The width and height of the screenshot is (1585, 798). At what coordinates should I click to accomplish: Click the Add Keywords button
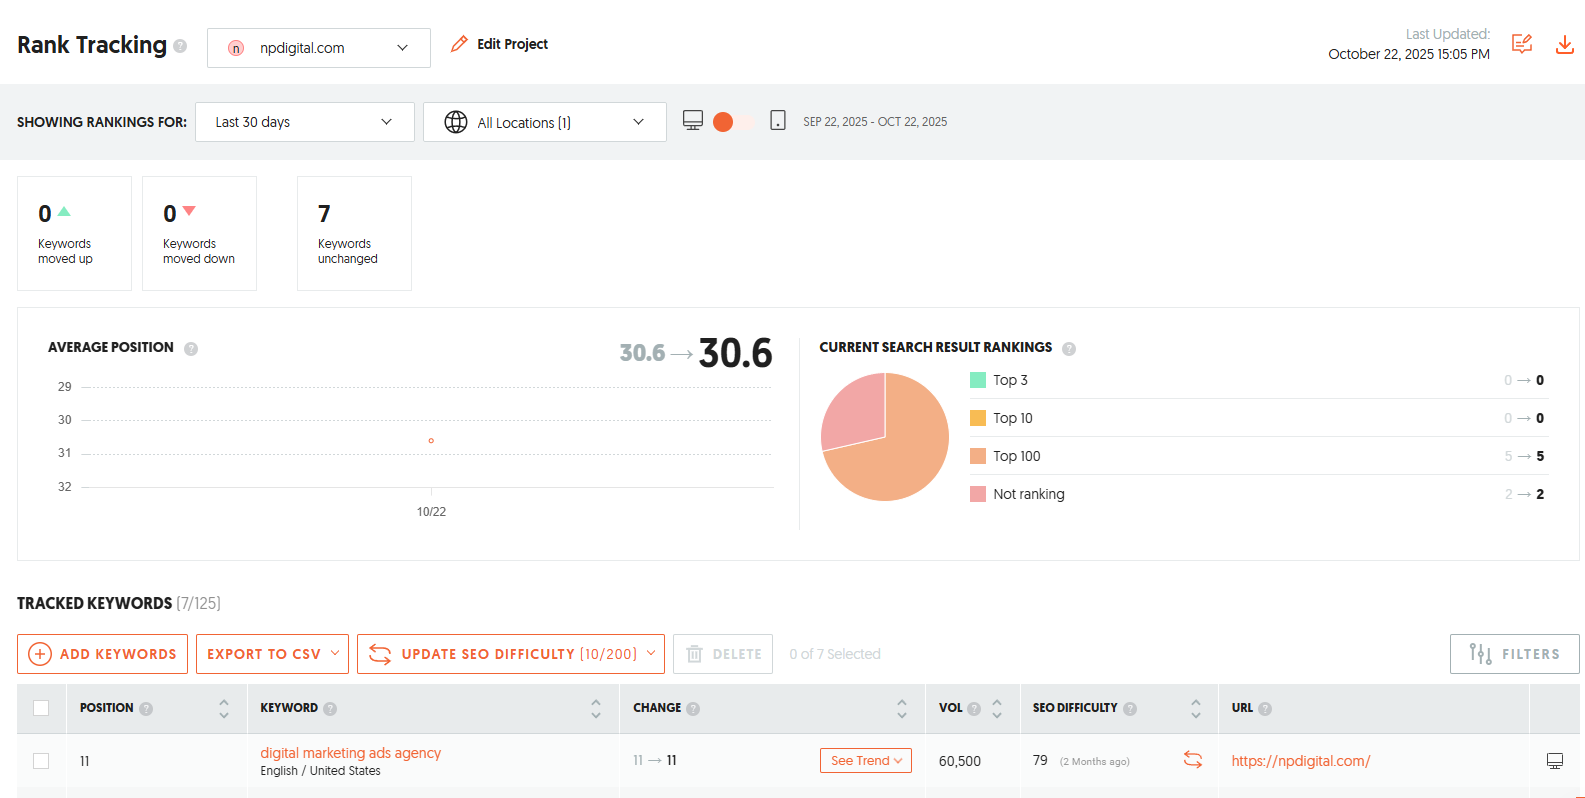[102, 654]
